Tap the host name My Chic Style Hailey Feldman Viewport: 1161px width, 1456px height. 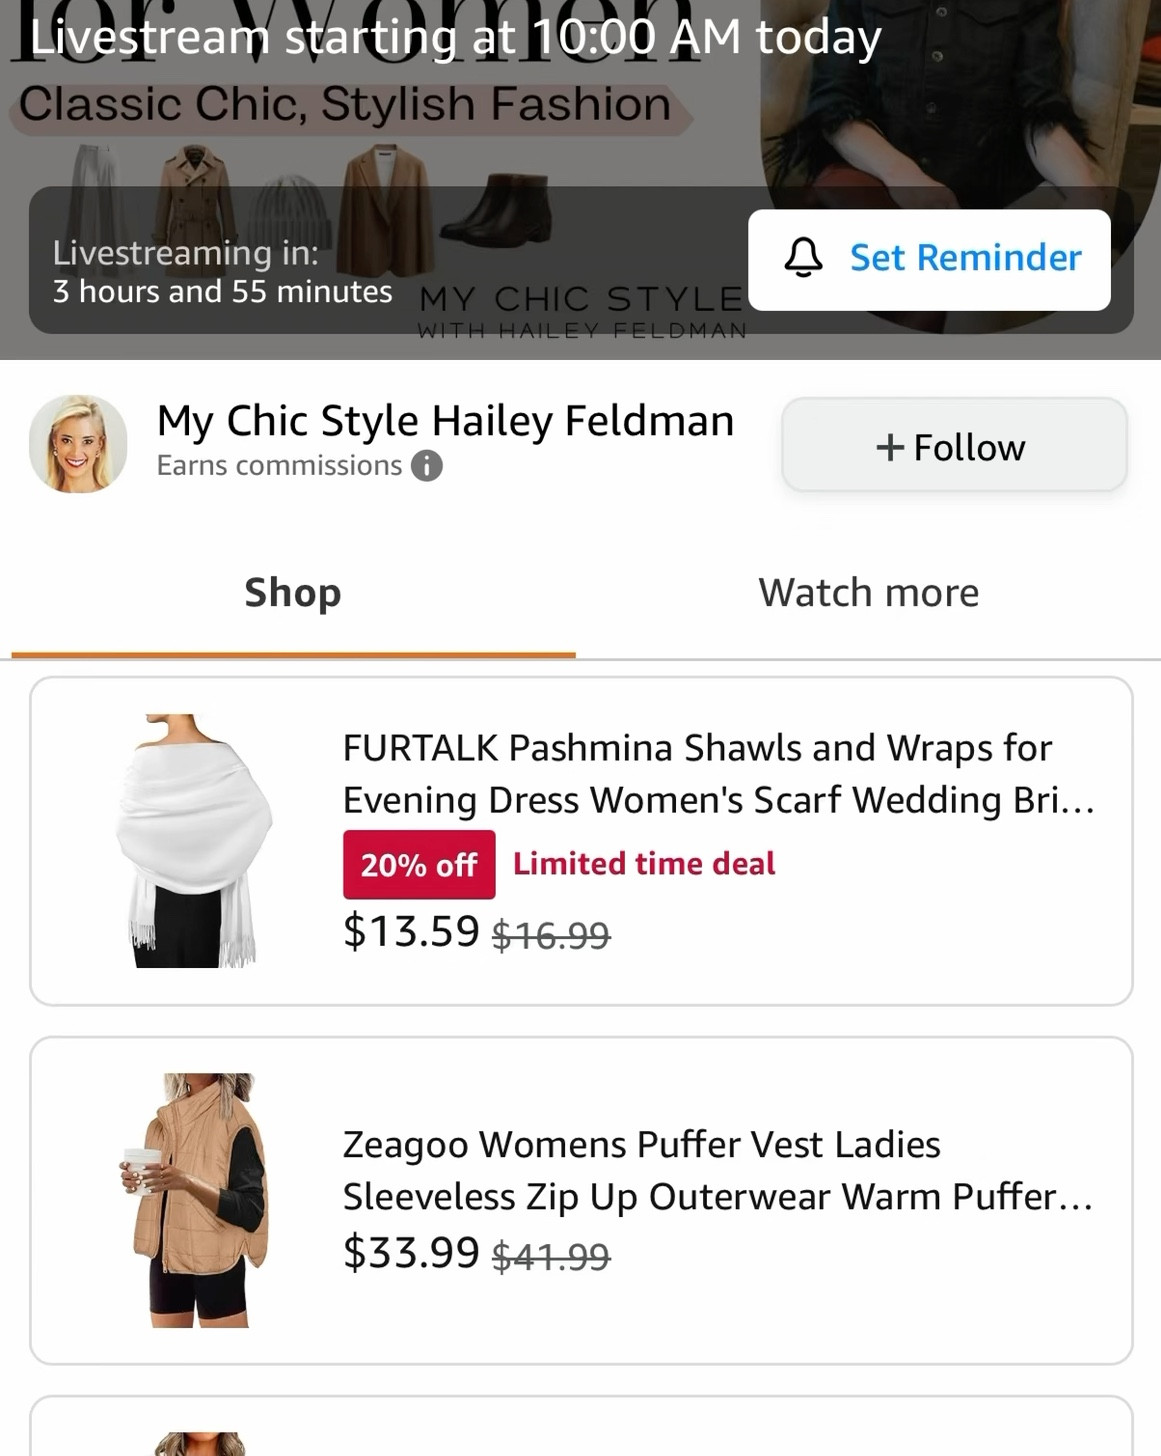tap(445, 420)
